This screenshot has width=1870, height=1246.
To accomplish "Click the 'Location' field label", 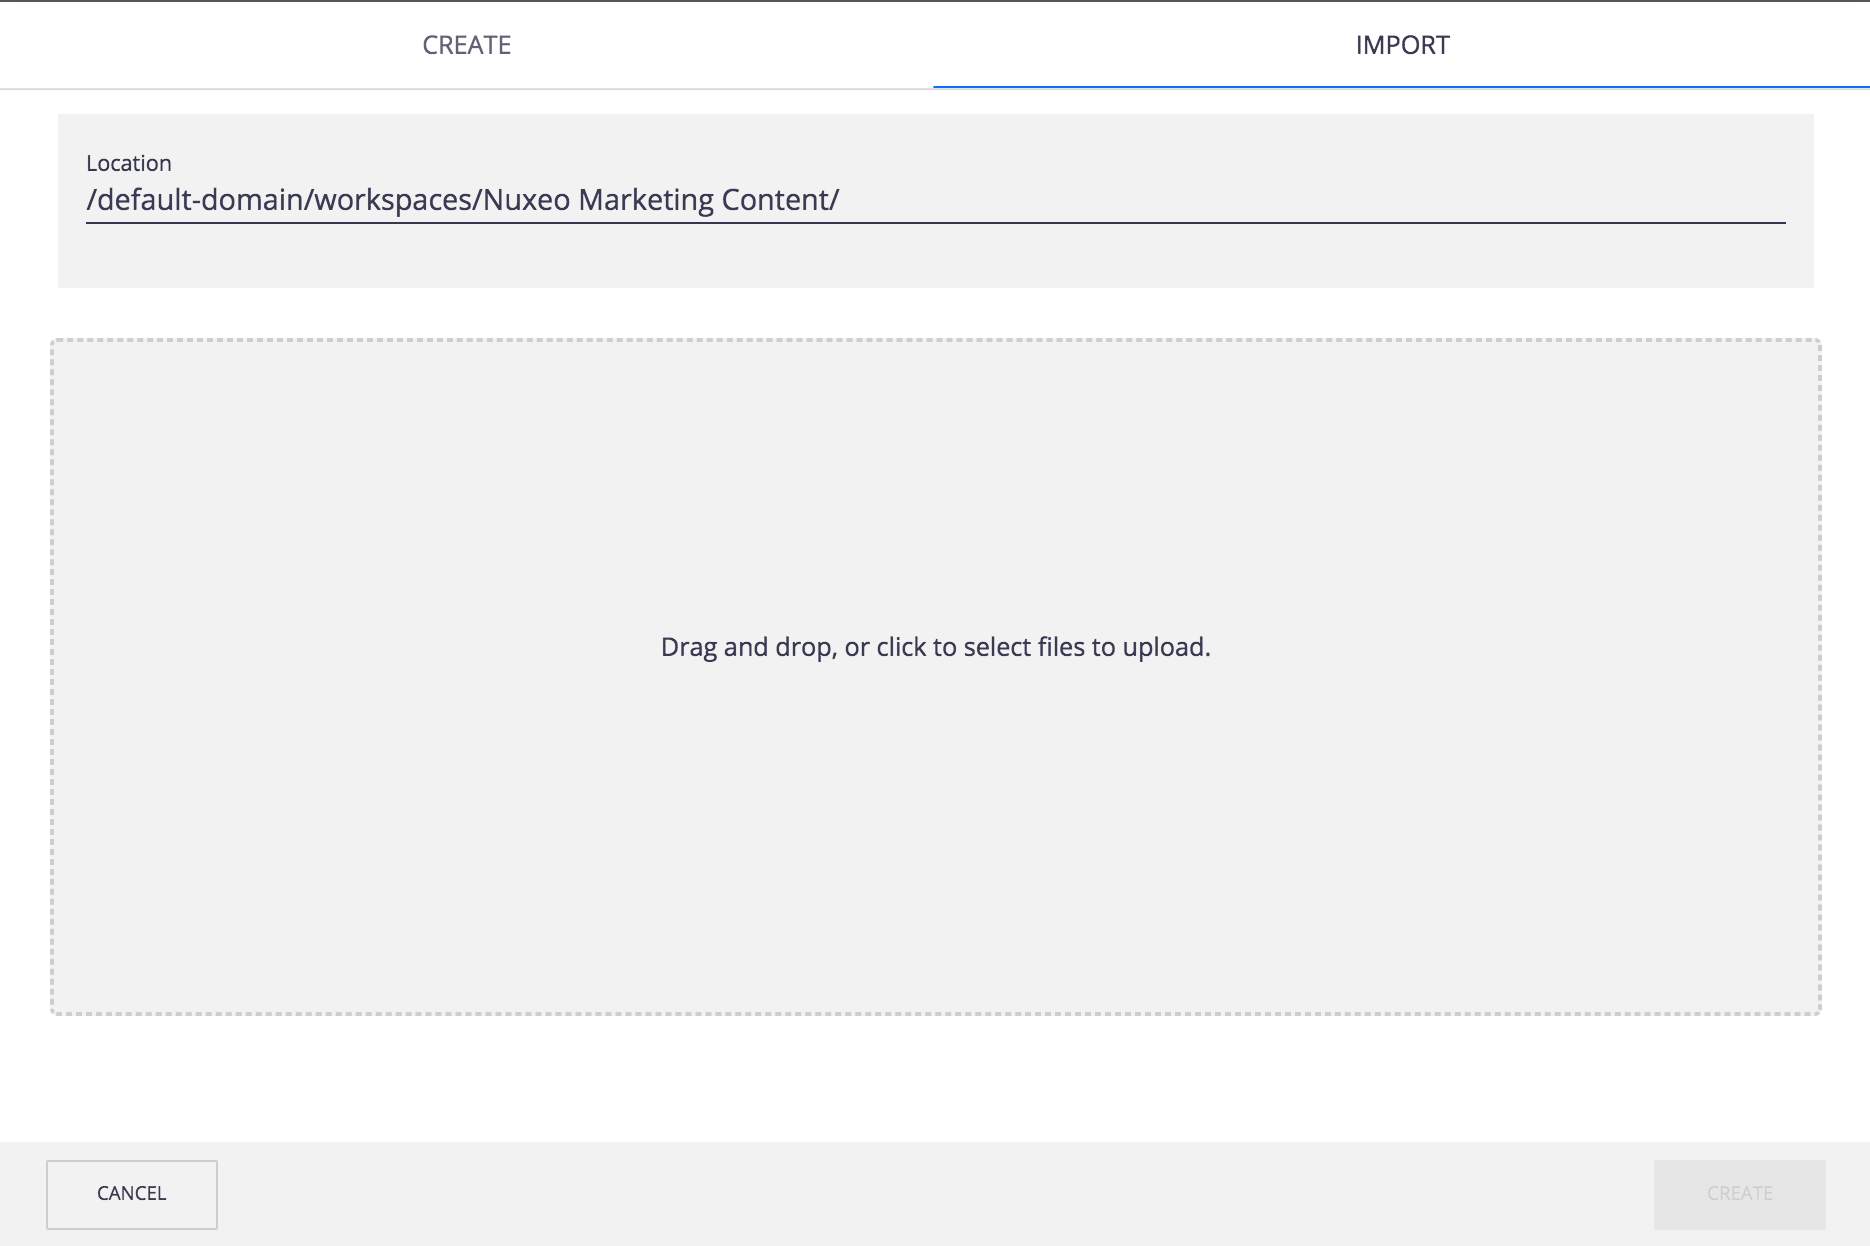I will [129, 163].
